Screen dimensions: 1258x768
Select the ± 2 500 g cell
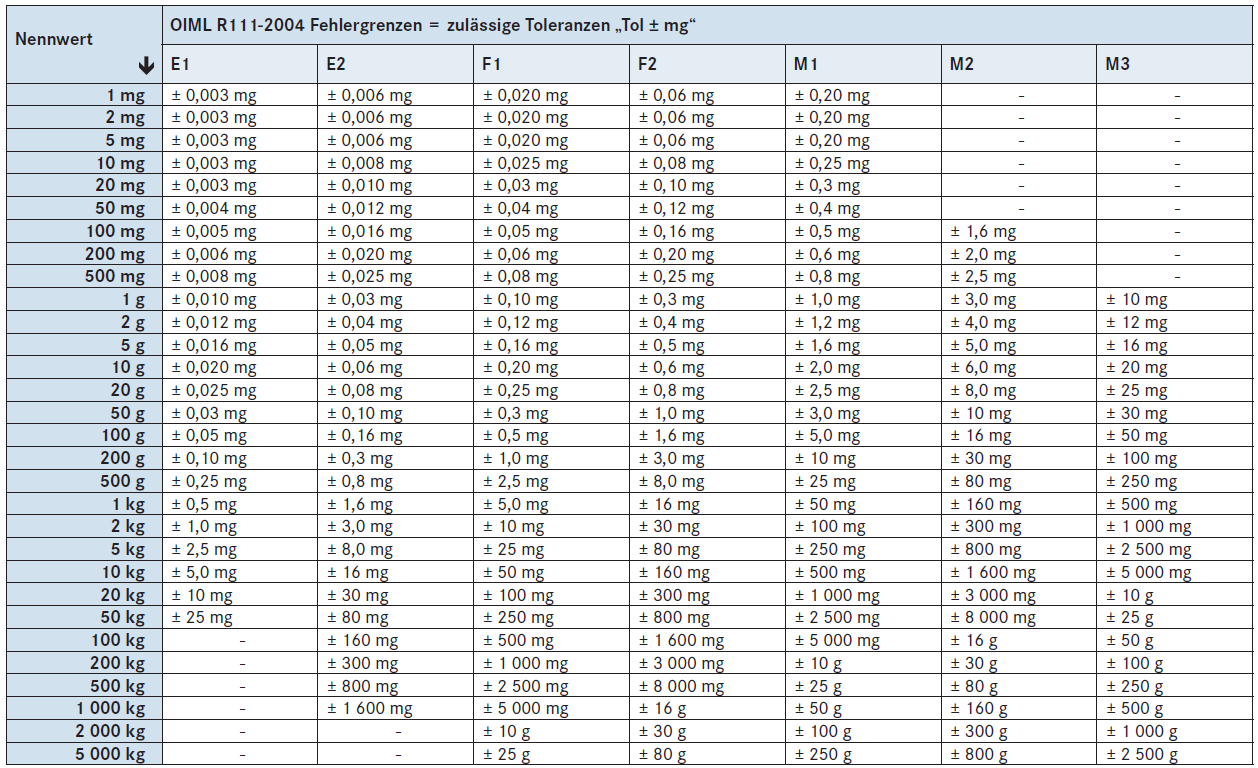[1141, 755]
